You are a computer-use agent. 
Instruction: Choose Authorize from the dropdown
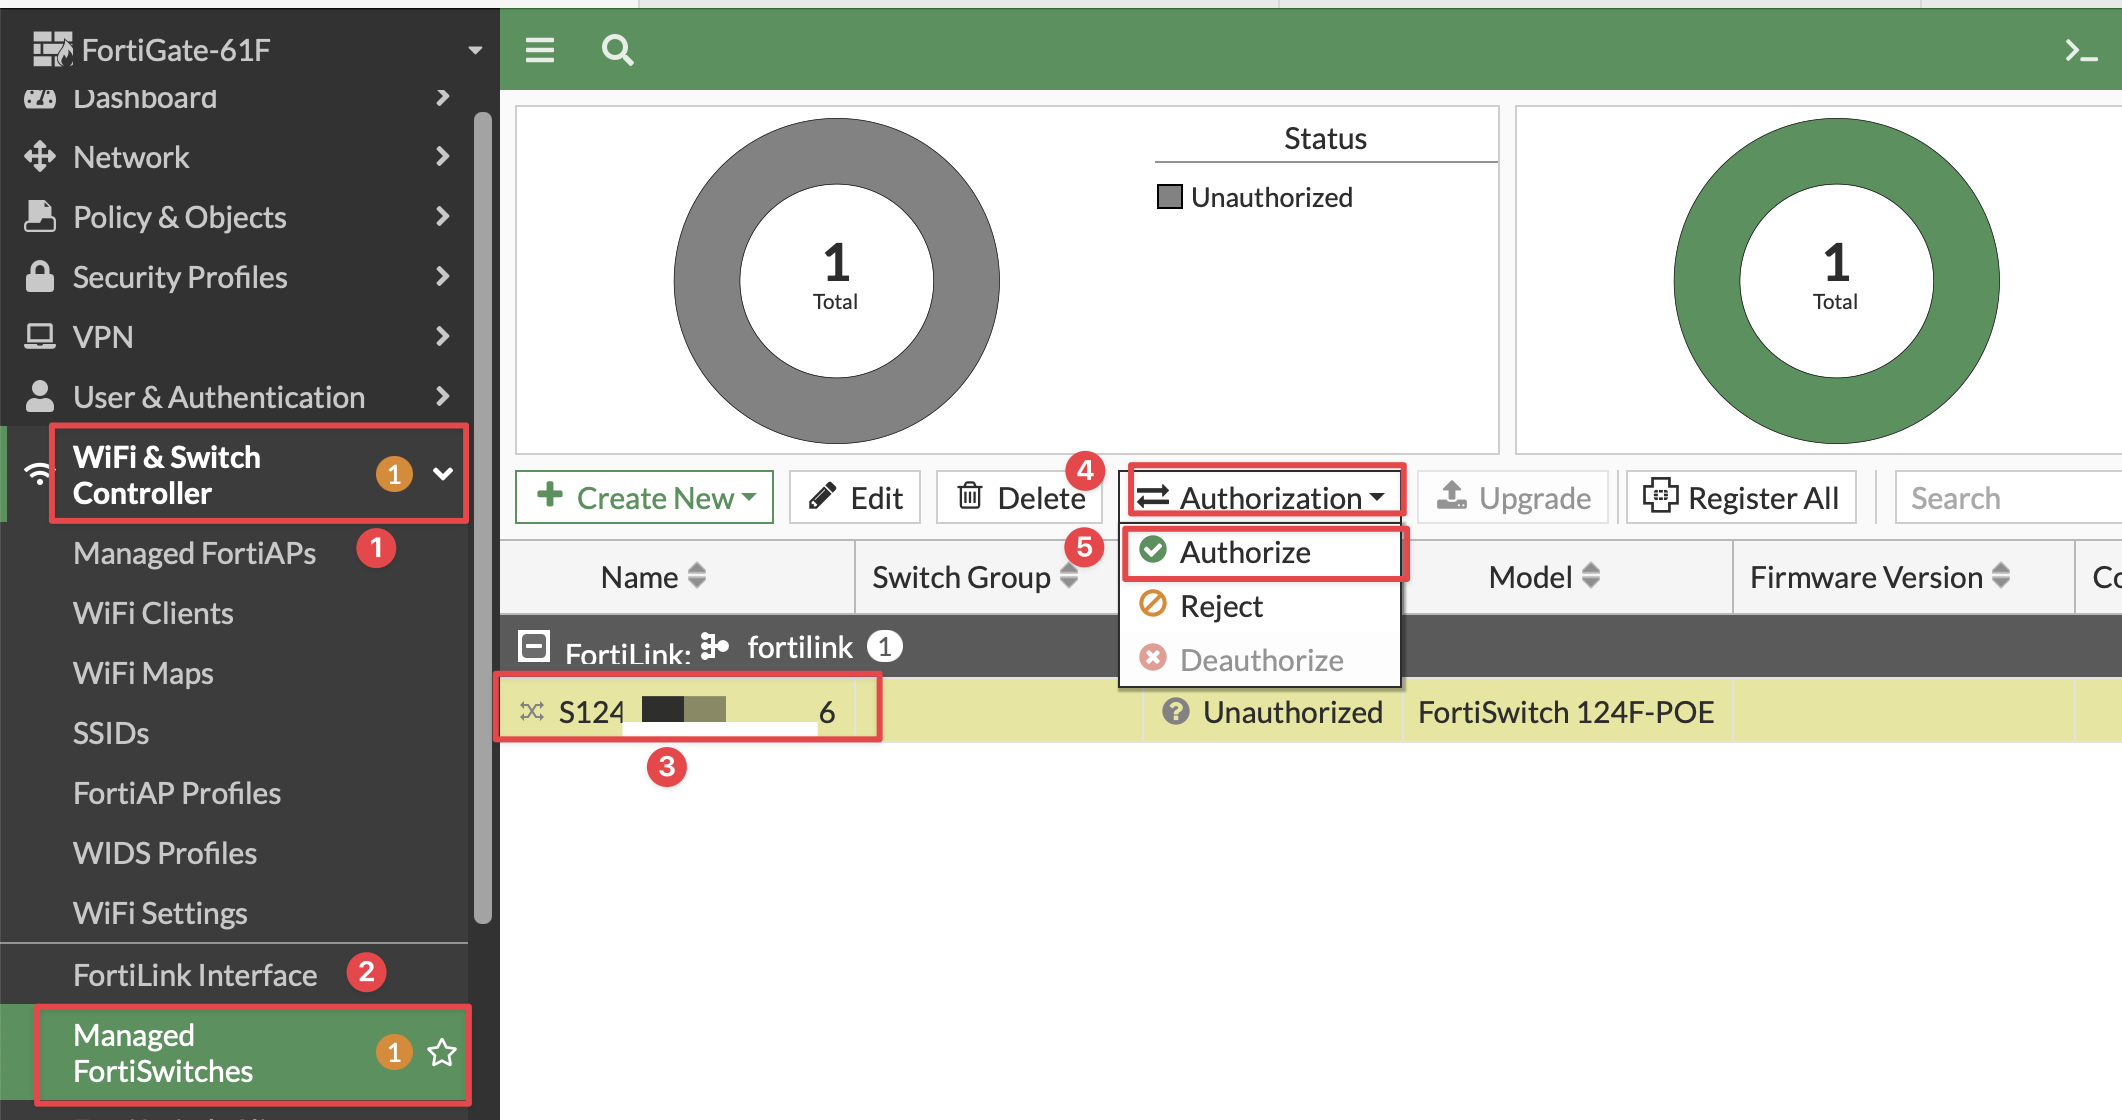[x=1261, y=552]
